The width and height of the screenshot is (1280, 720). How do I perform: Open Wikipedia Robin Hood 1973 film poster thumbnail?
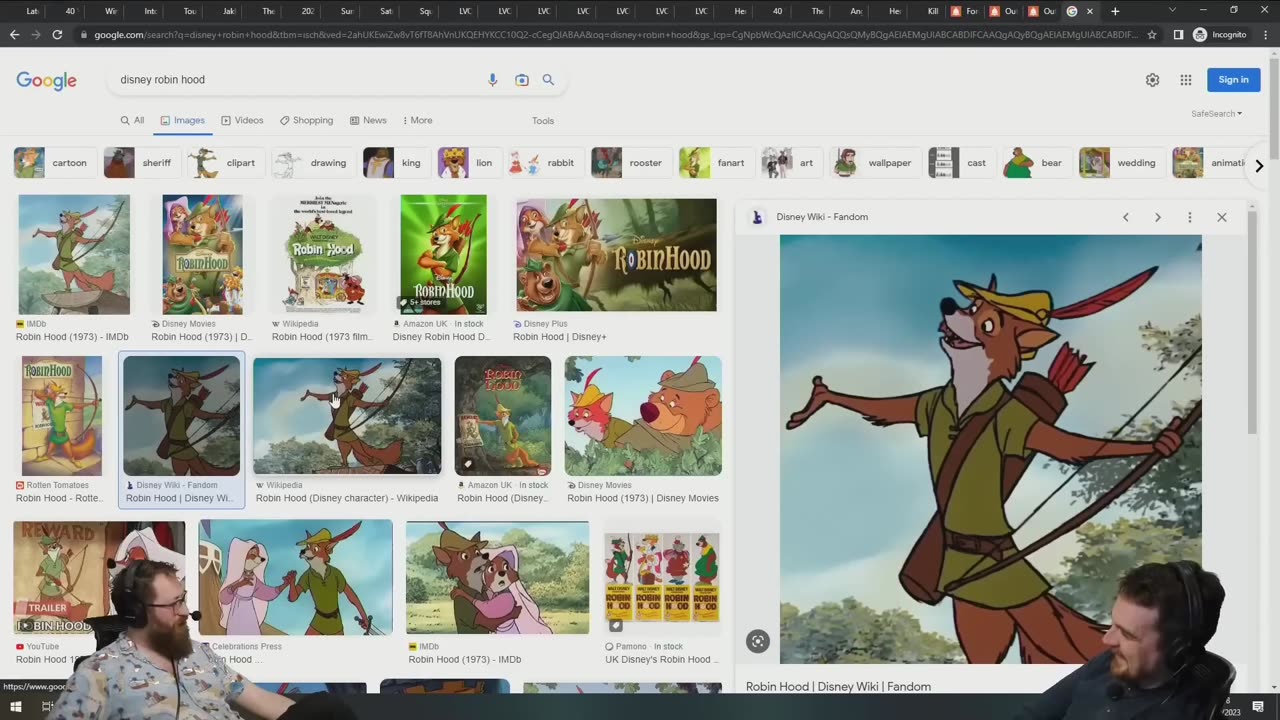[323, 255]
